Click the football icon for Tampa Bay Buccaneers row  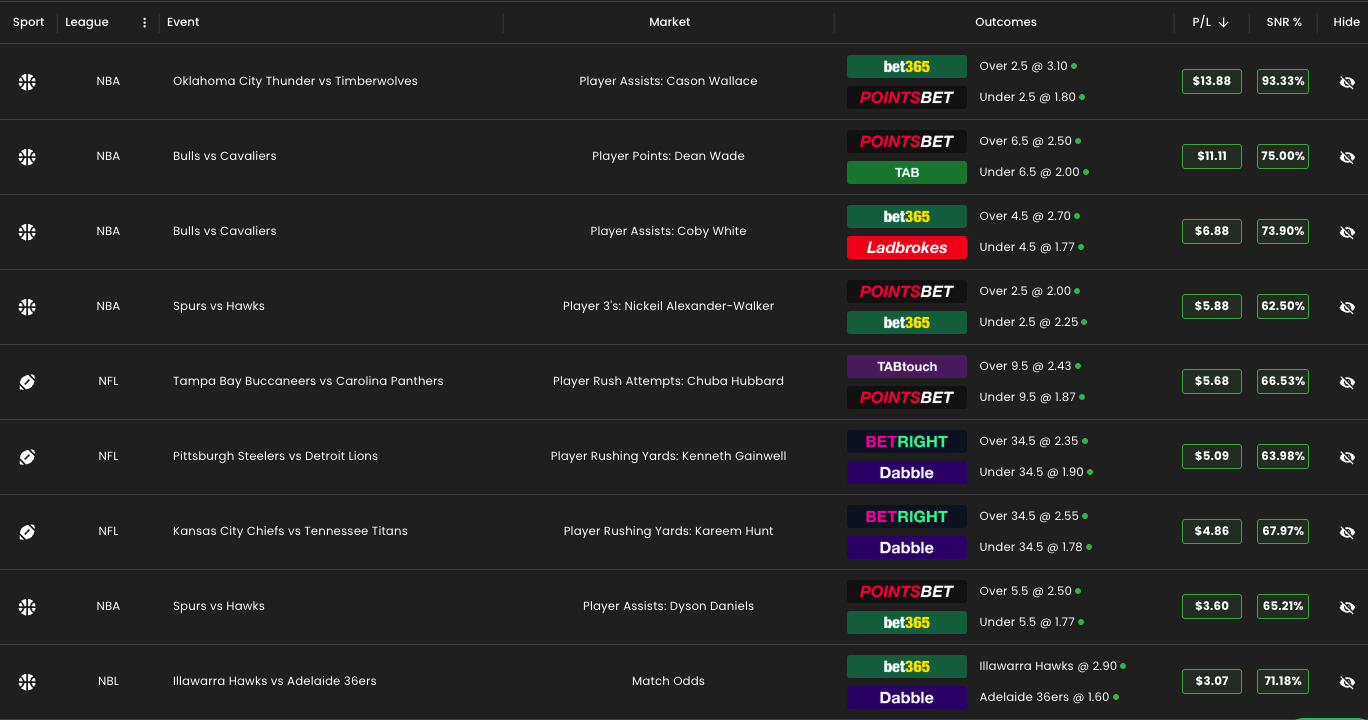pos(27,381)
